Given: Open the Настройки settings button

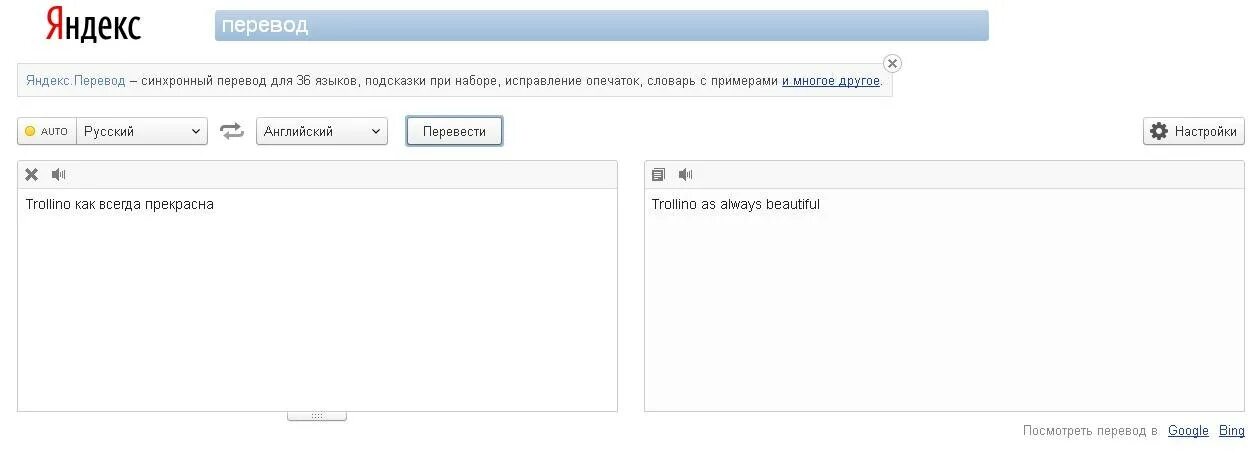Looking at the screenshot, I should coord(1194,131).
